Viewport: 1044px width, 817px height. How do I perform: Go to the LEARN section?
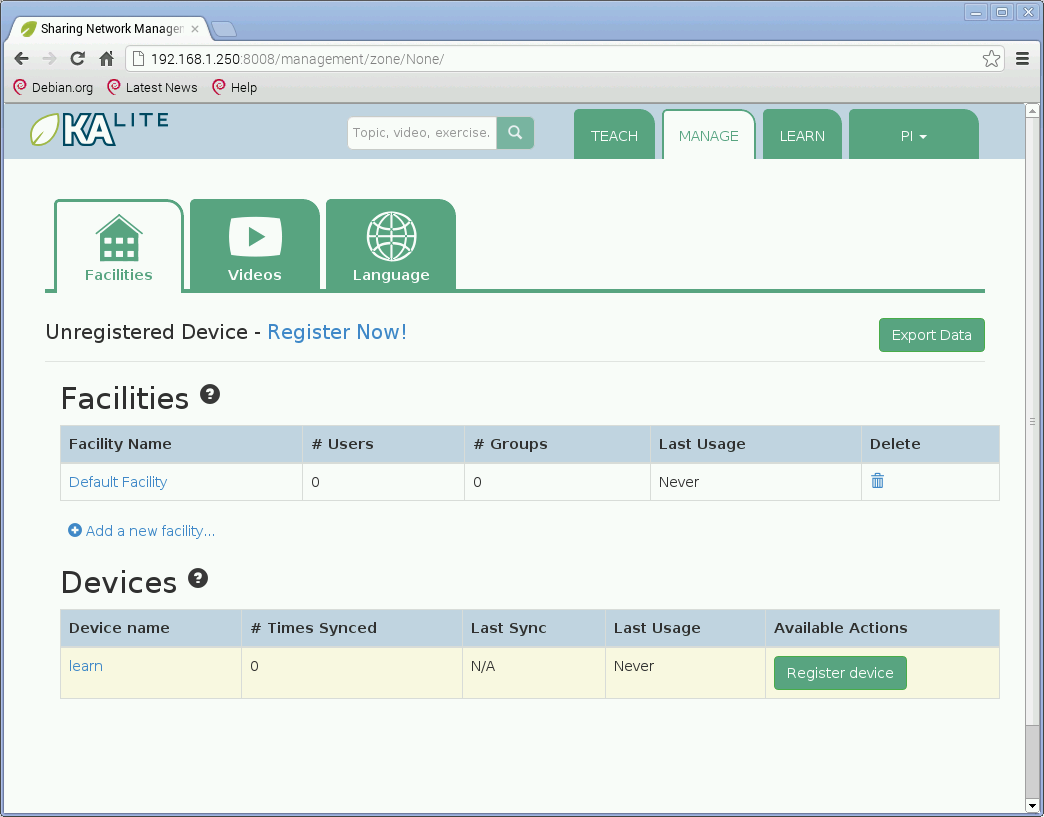802,136
